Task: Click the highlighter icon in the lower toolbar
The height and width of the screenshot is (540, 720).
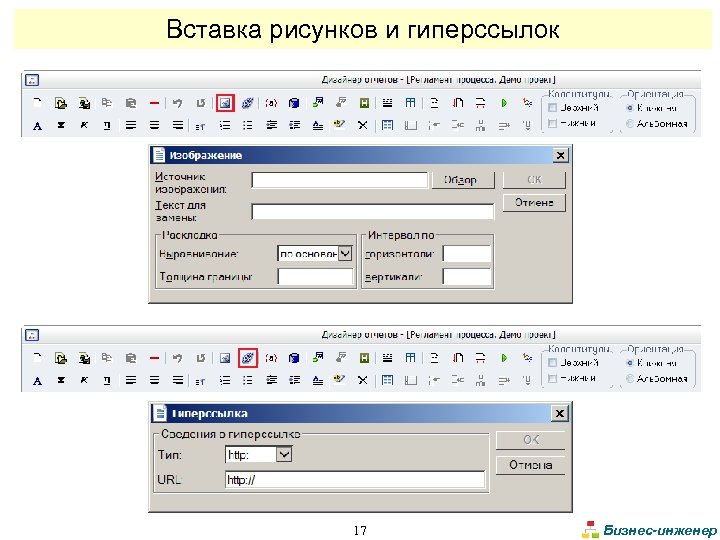Action: (x=339, y=379)
